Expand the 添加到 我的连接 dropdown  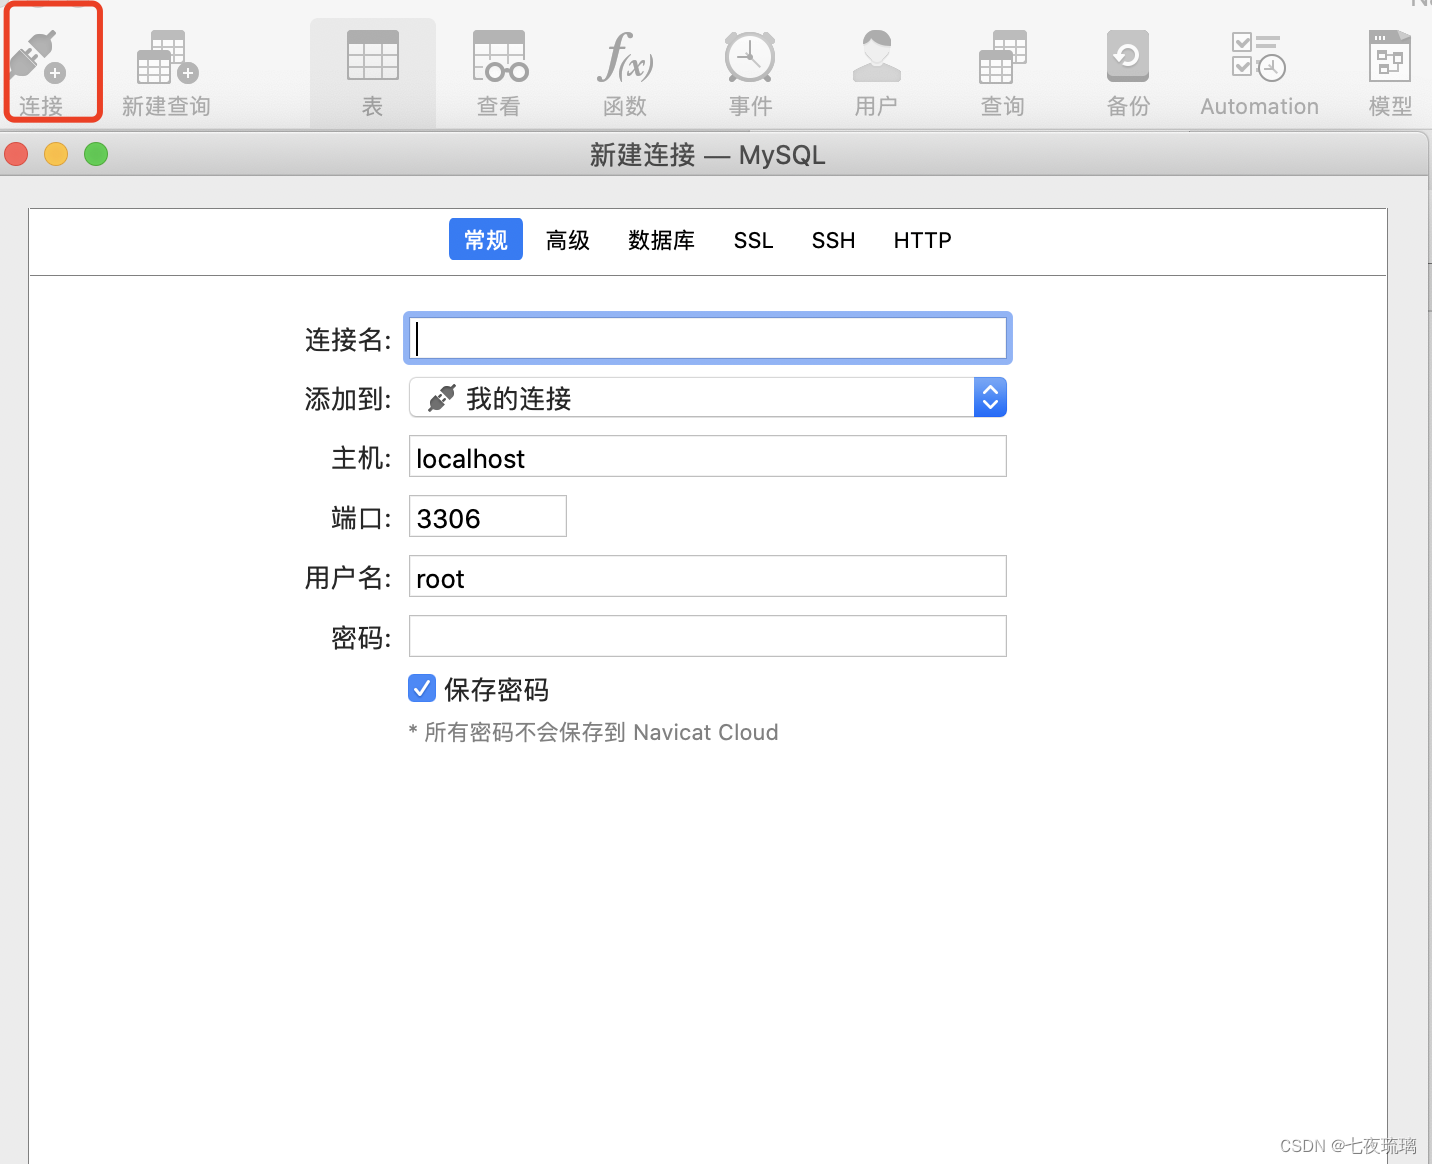pos(708,397)
